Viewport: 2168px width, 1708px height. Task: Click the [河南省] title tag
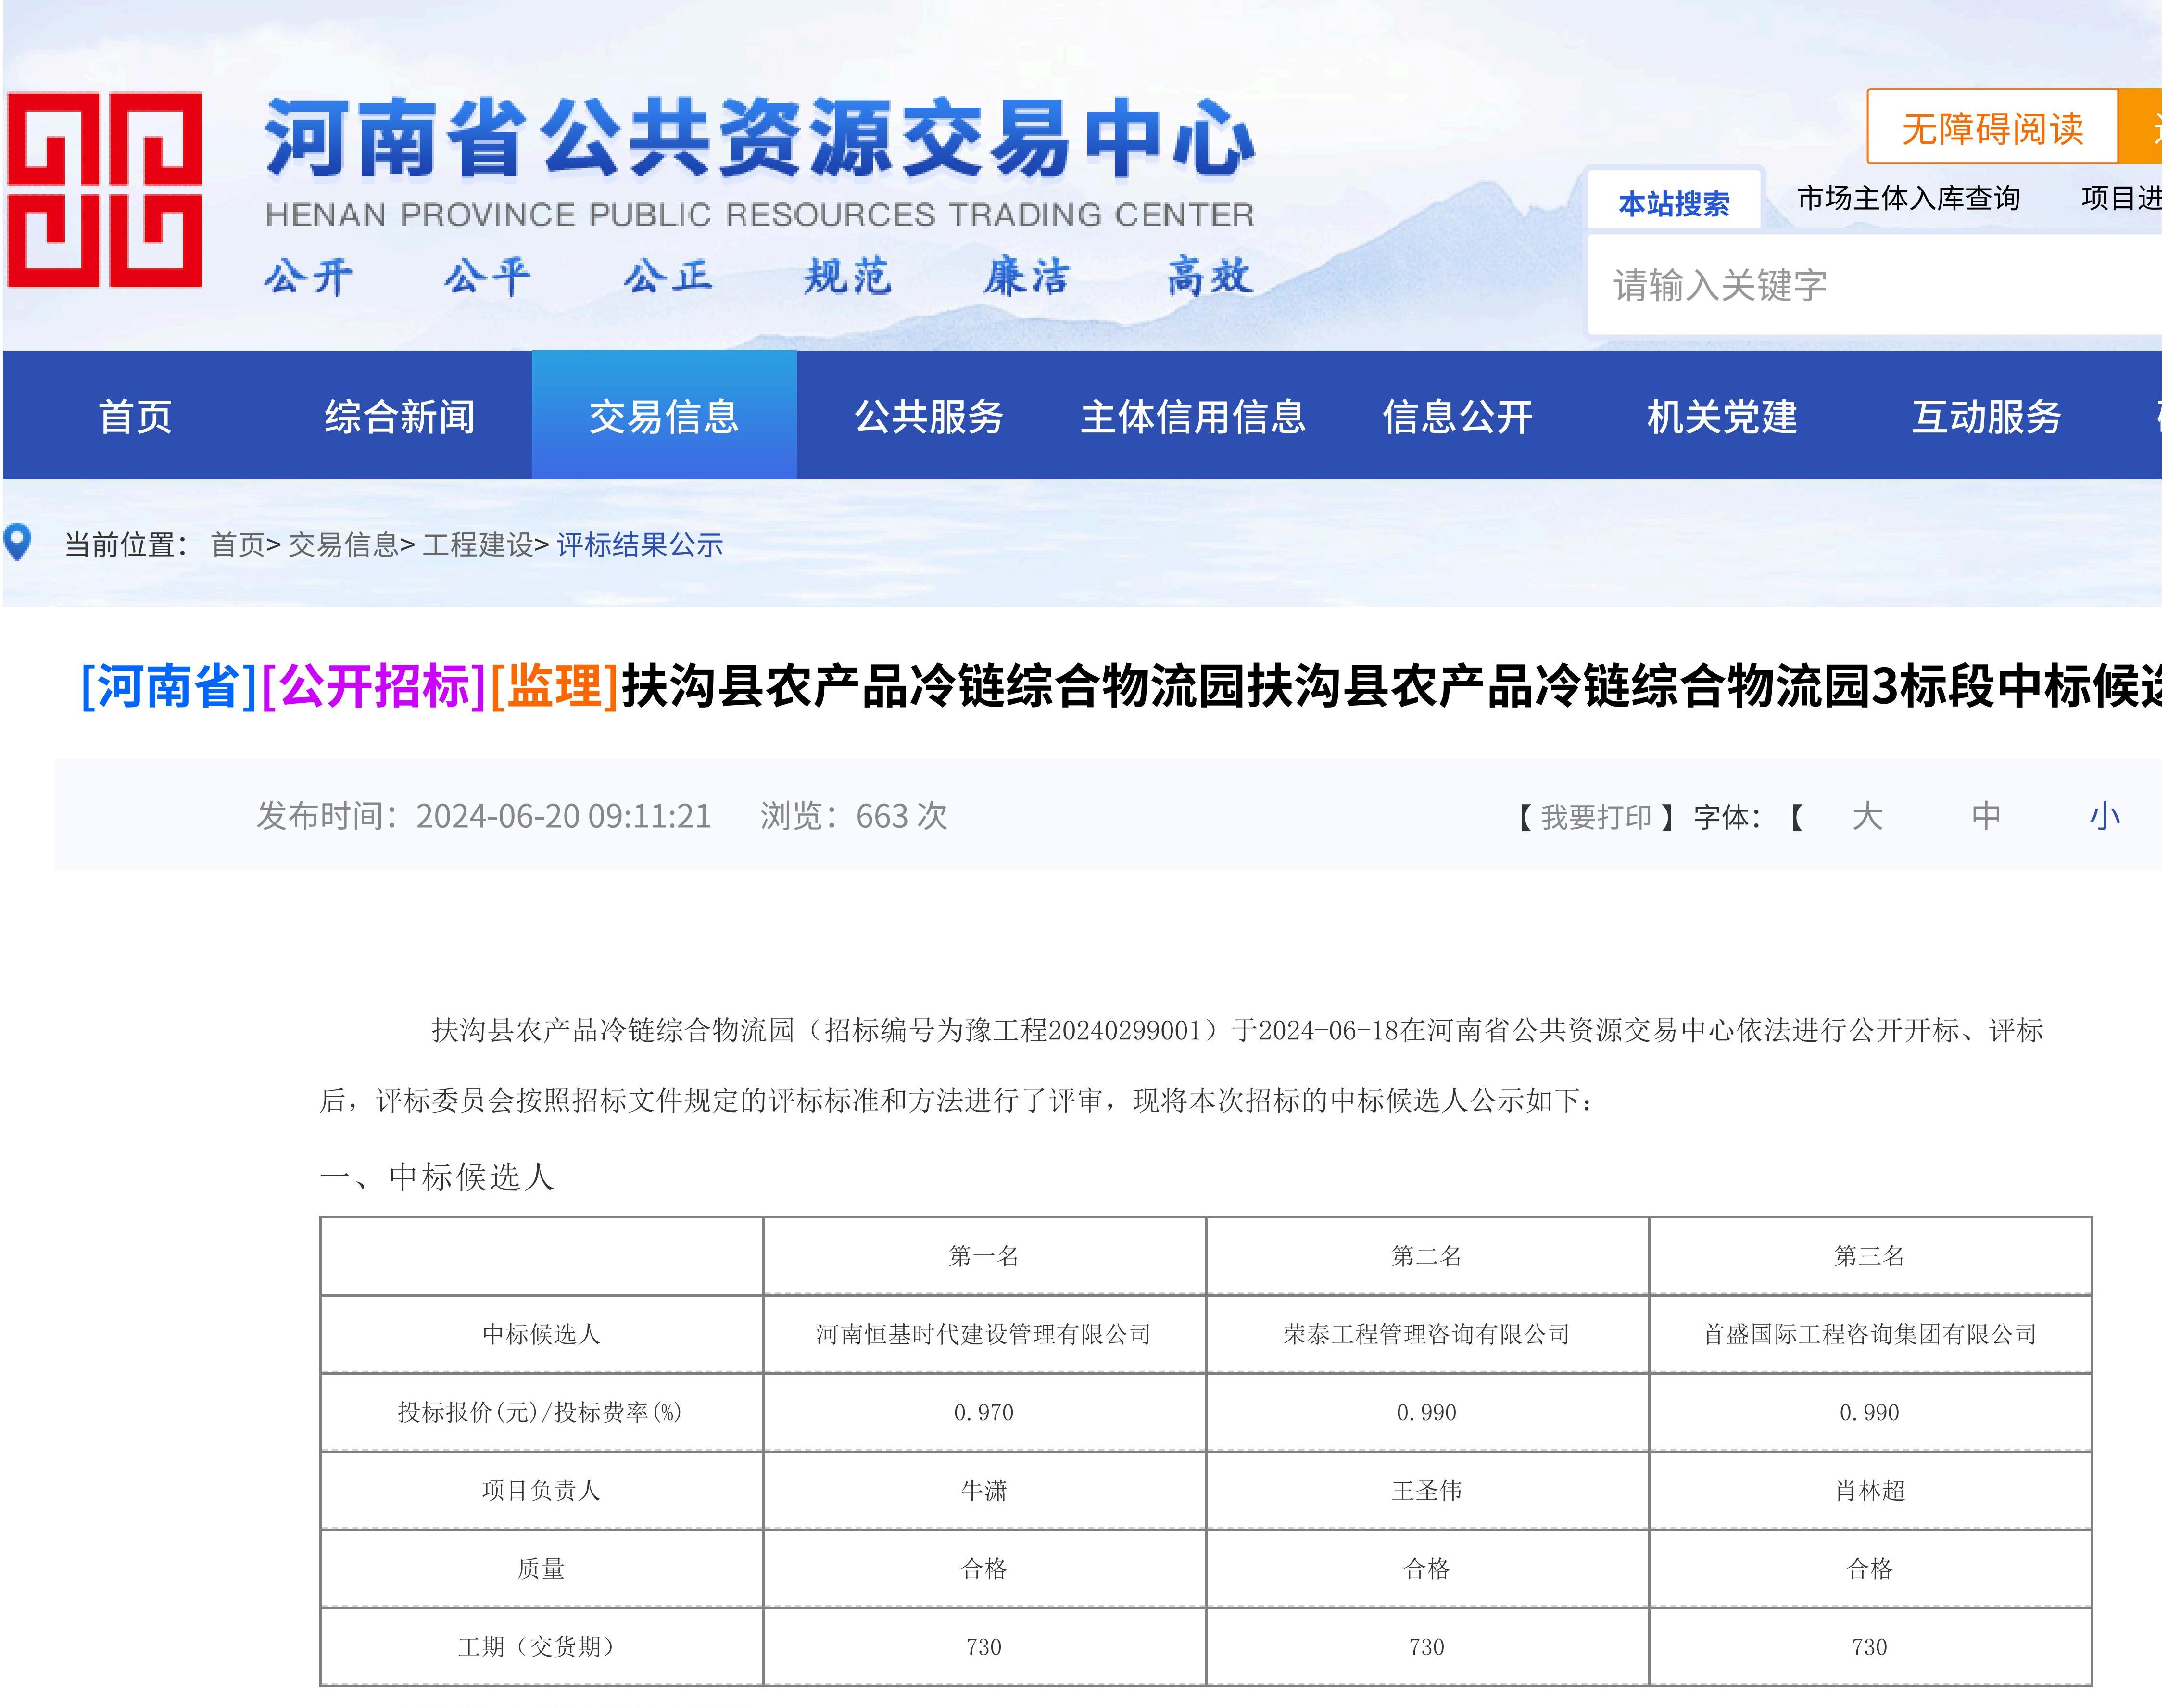(169, 686)
